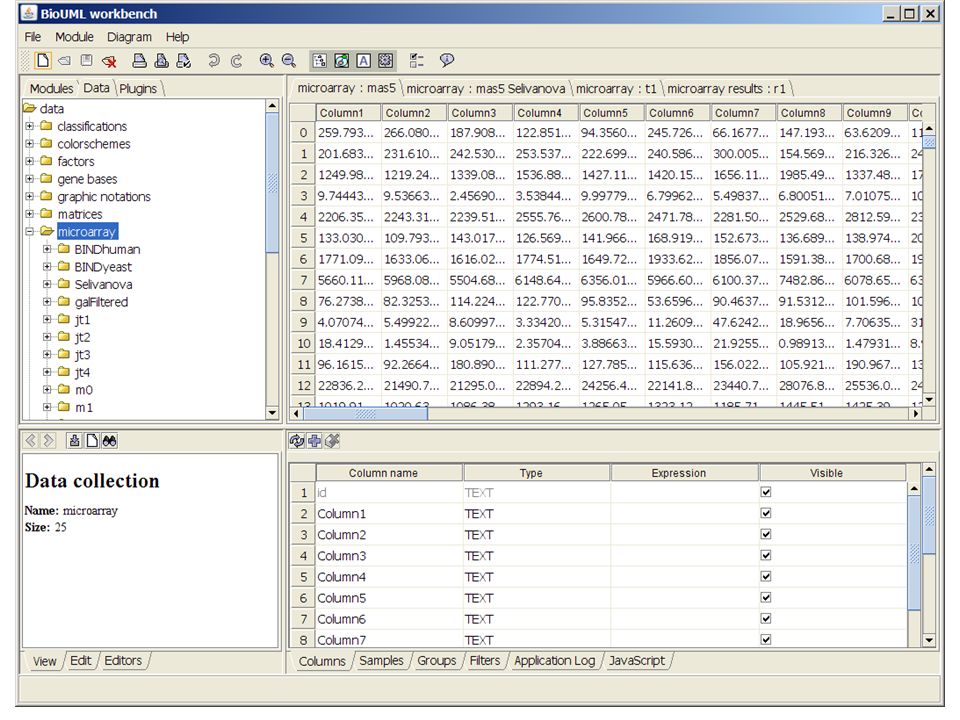Toggle the diagram tree view toolbar icon
The width and height of the screenshot is (960, 720).
(x=320, y=60)
